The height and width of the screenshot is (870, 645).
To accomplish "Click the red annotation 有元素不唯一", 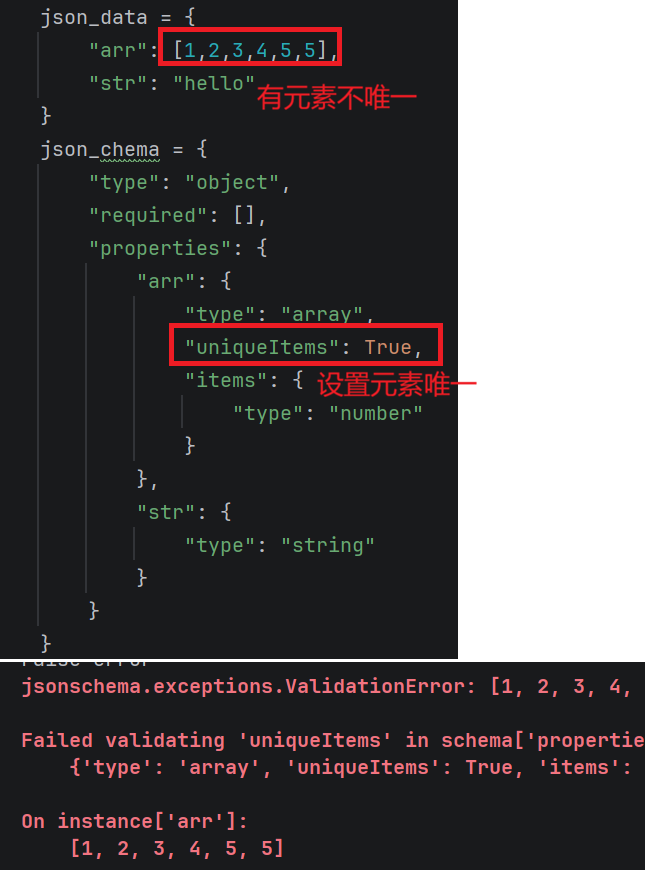I will pos(336,98).
